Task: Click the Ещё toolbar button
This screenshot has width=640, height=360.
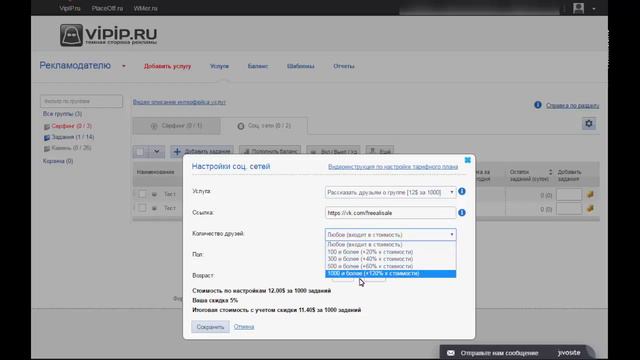Action: pyautogui.click(x=380, y=151)
